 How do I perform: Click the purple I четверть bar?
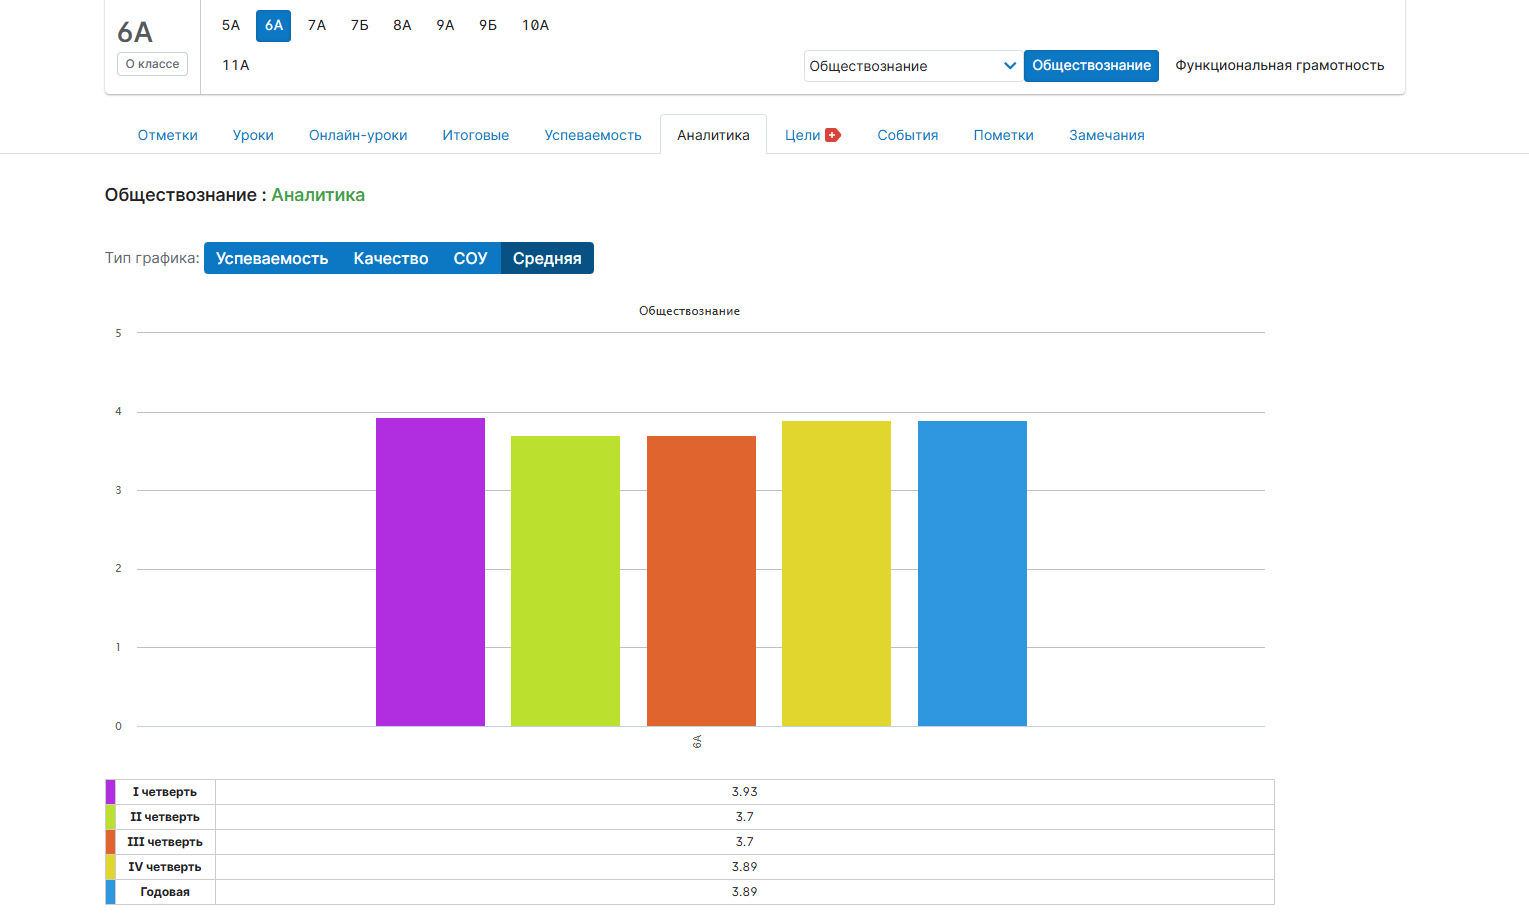point(430,572)
